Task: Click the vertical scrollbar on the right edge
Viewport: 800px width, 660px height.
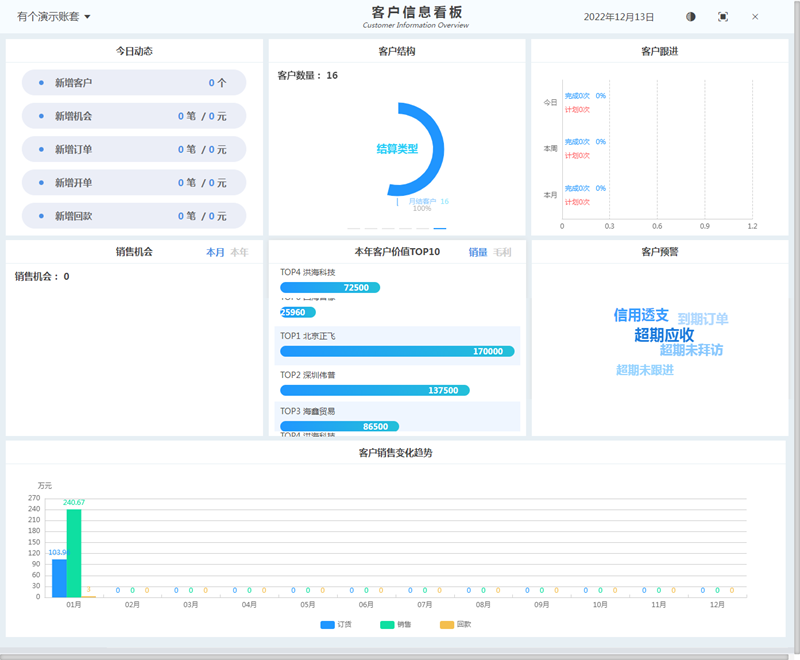Action: point(796,326)
